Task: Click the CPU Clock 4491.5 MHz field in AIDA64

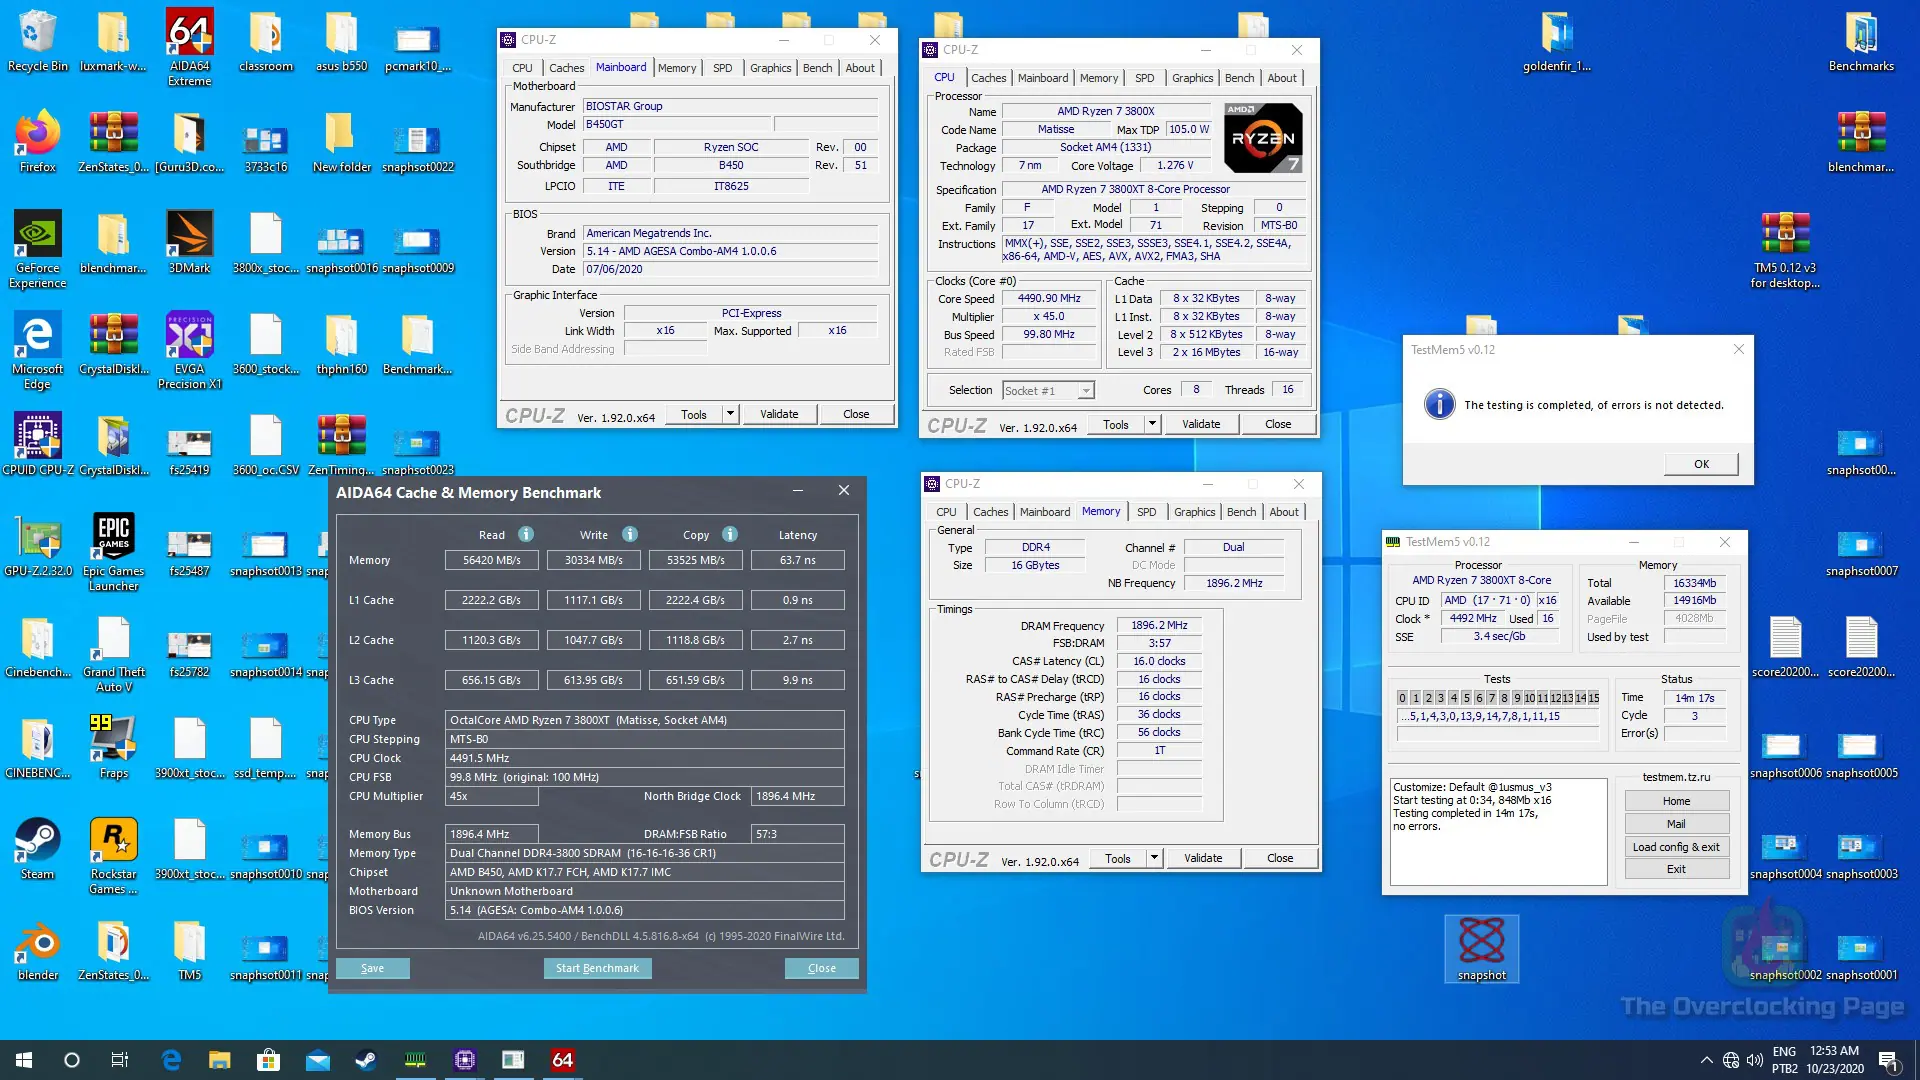Action: [x=644, y=758]
